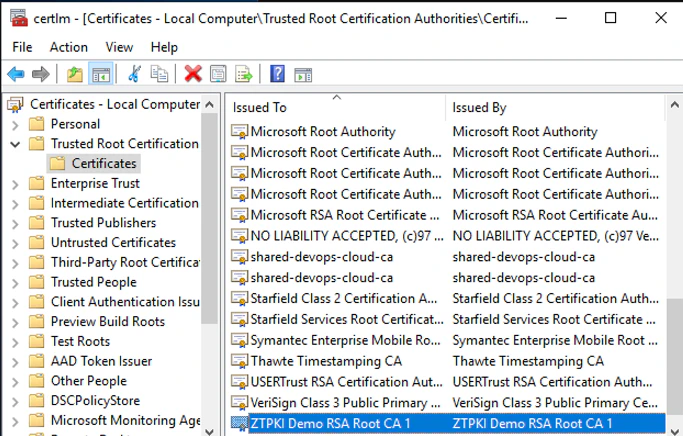This screenshot has width=684, height=436.
Task: Click the Certificates - Local Computer root icon
Action: 15,105
